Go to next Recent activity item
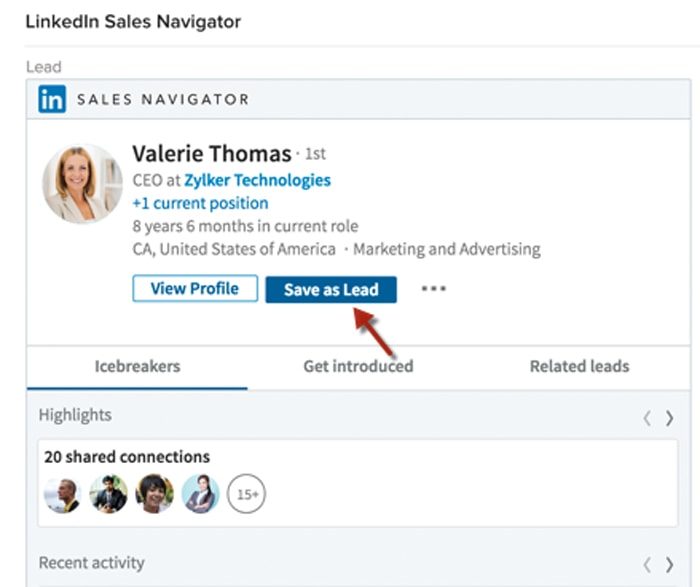700x587 pixels. point(669,565)
